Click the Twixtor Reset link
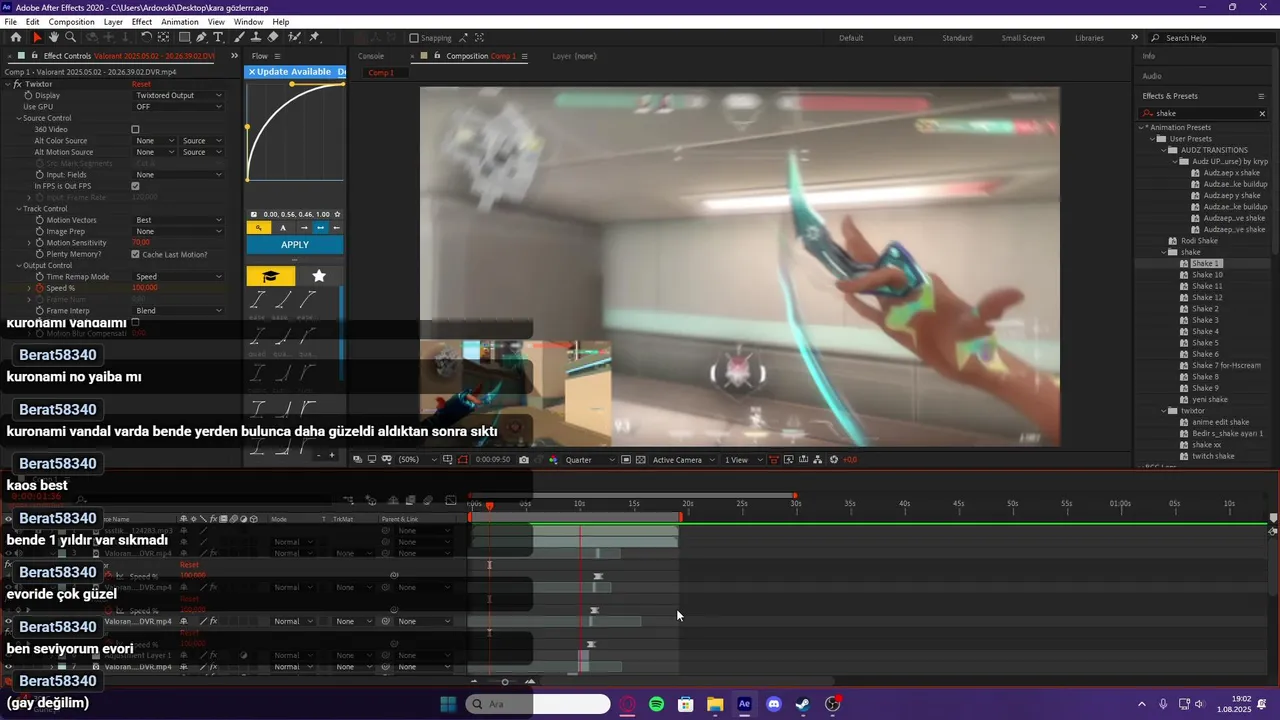This screenshot has height=720, width=1280. pos(141,84)
